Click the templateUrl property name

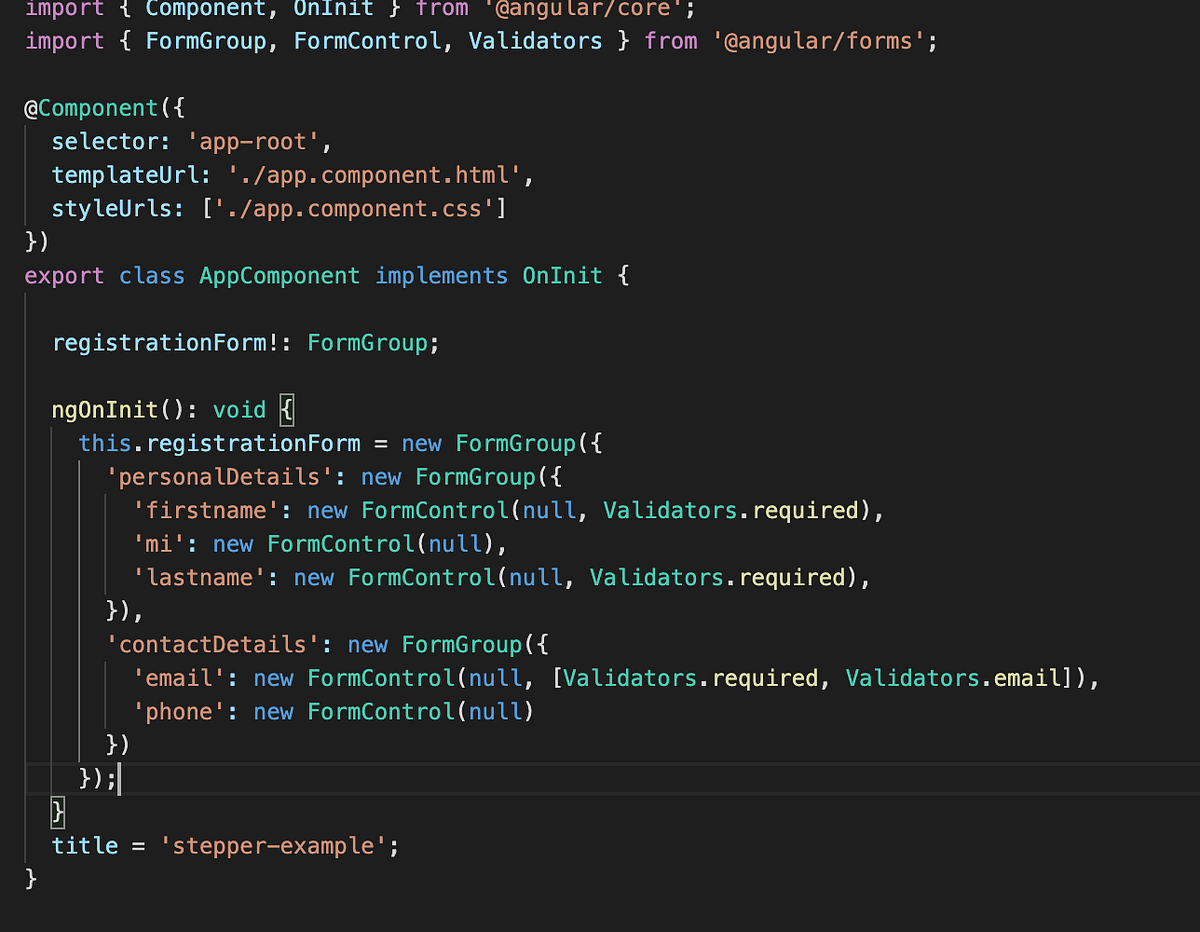pos(128,174)
